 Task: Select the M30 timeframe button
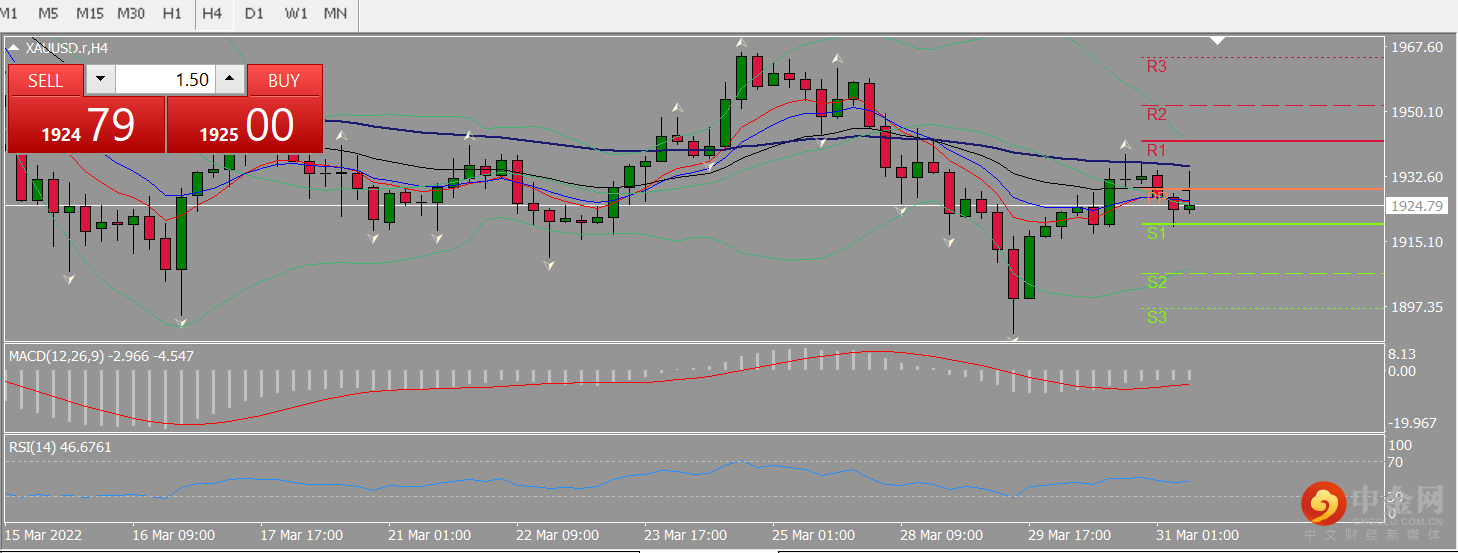[x=131, y=14]
